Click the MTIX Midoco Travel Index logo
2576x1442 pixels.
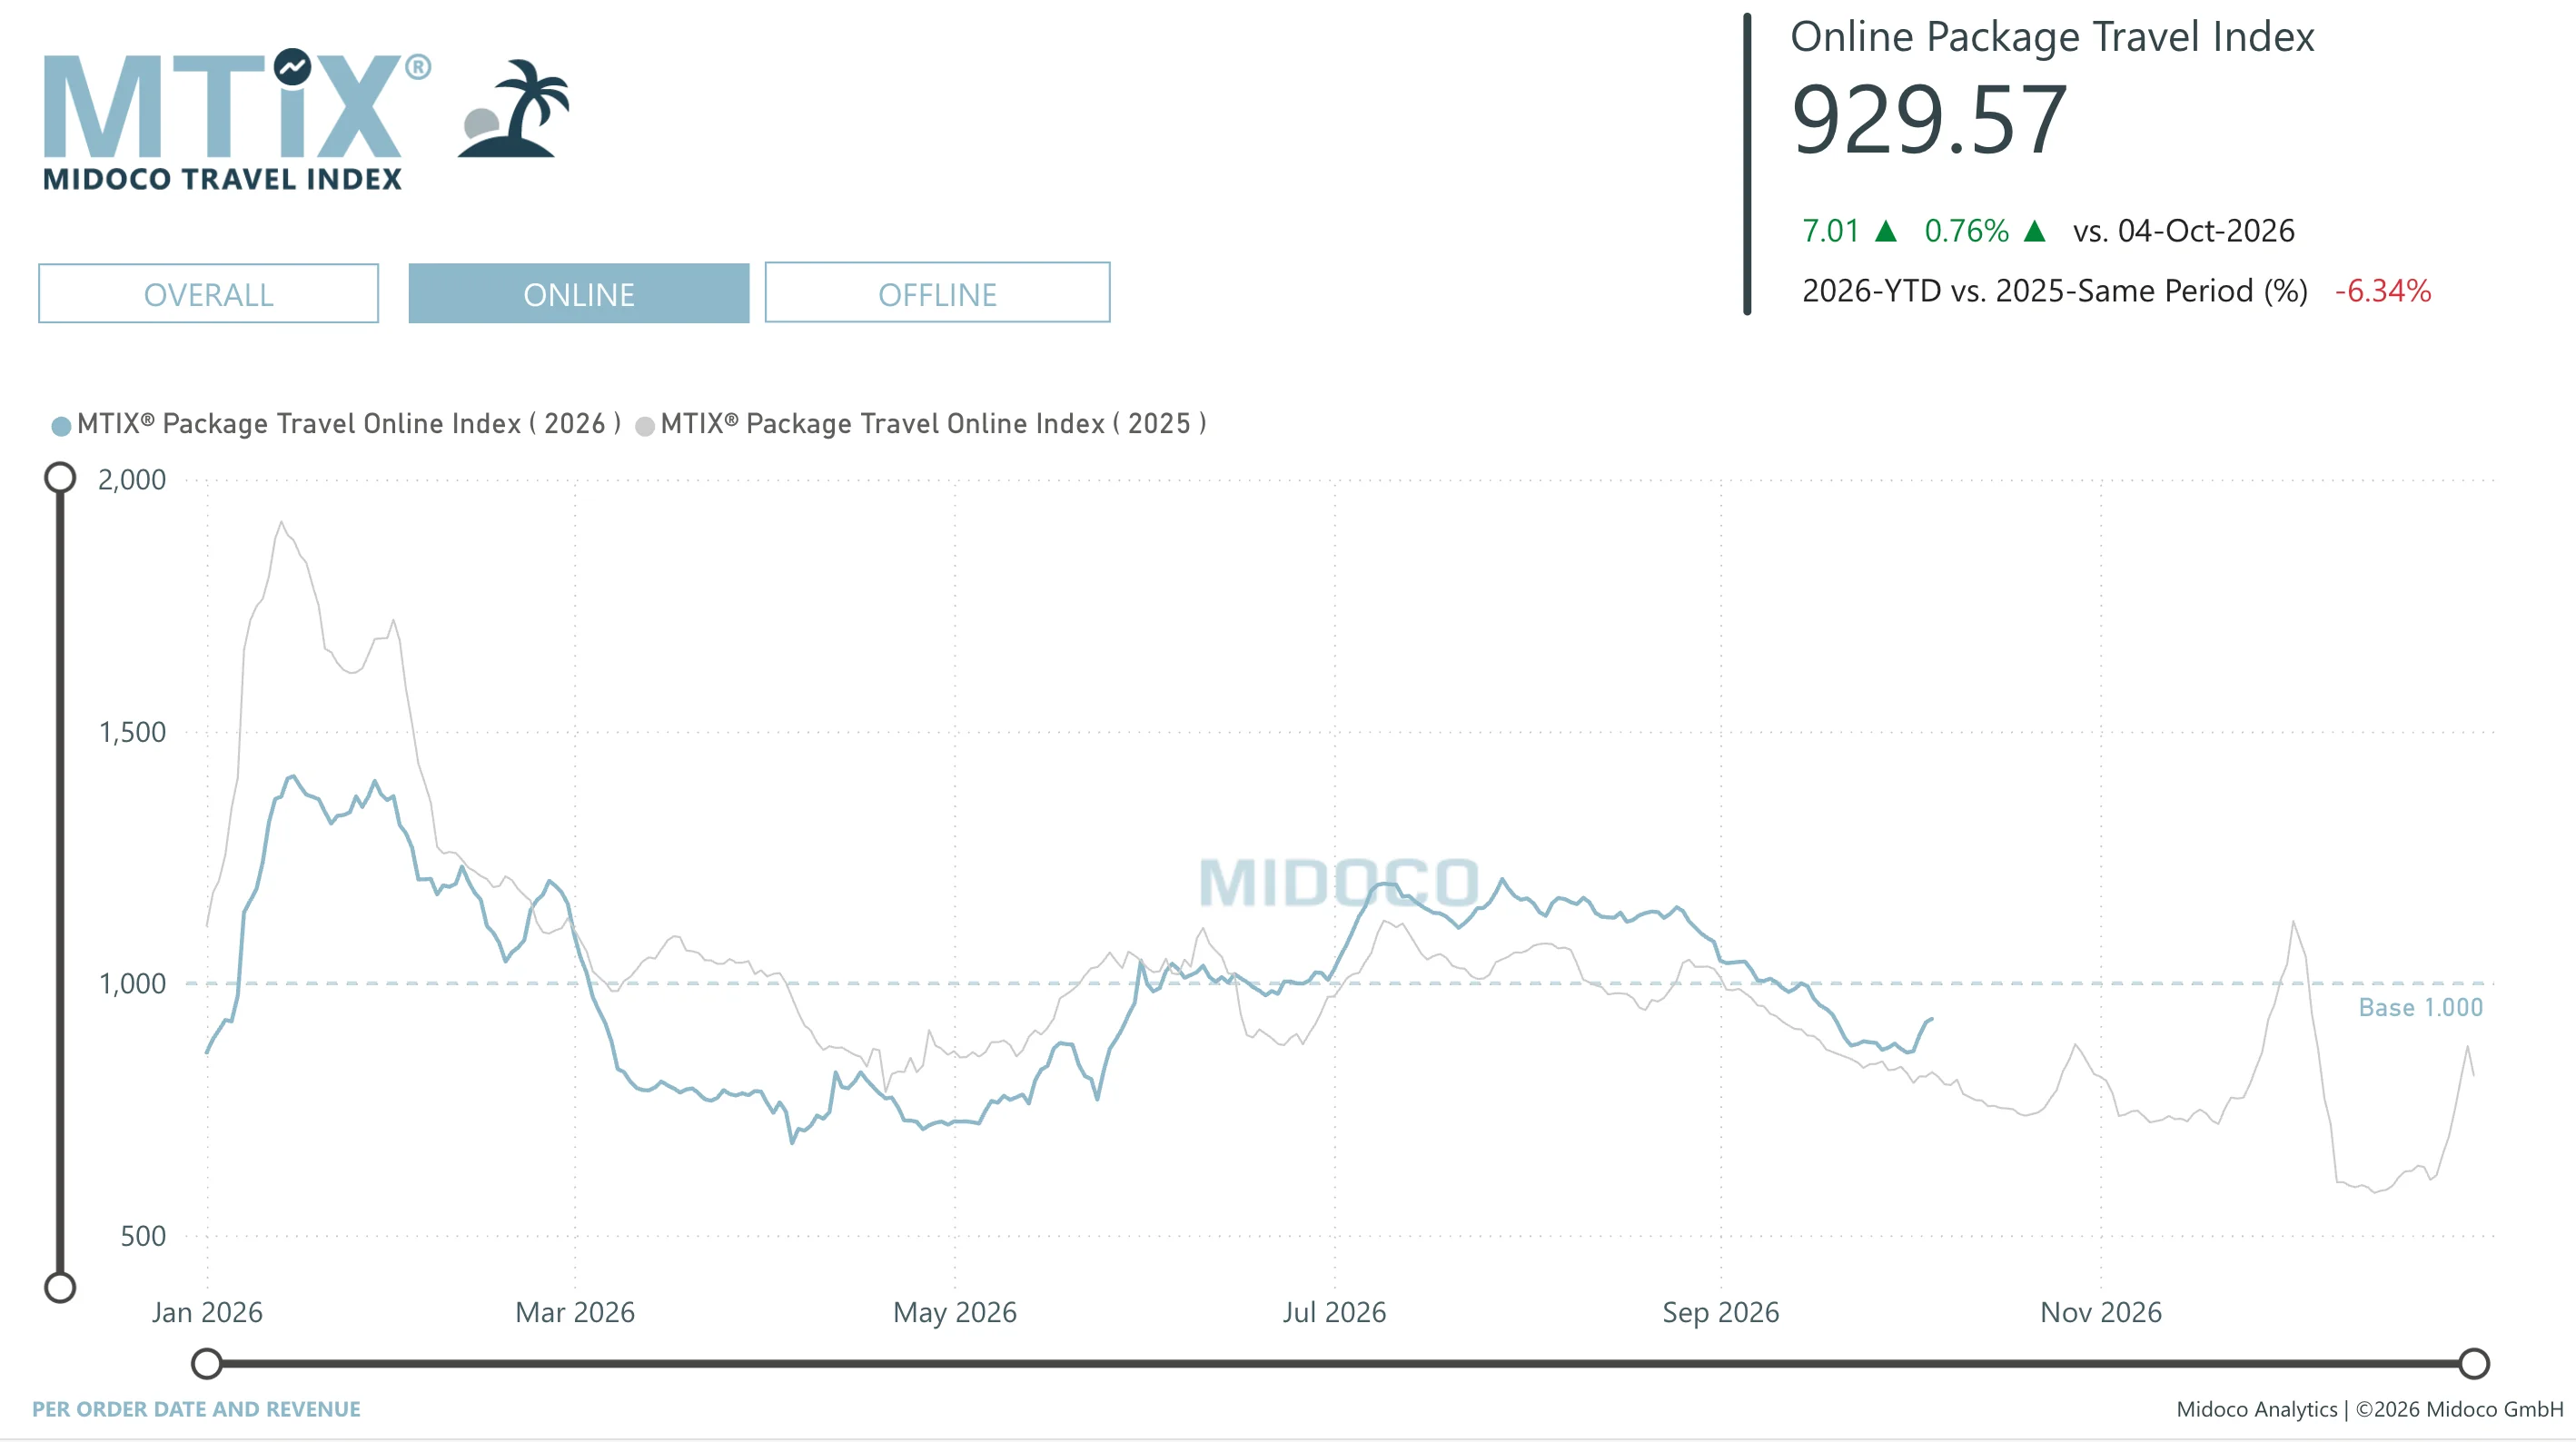237,119
